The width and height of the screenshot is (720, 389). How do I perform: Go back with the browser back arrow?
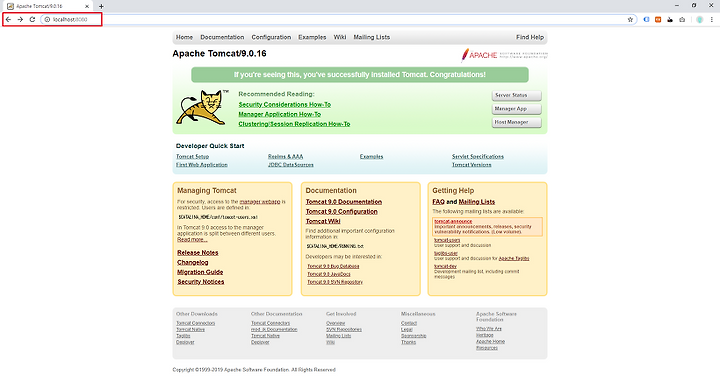coord(8,20)
